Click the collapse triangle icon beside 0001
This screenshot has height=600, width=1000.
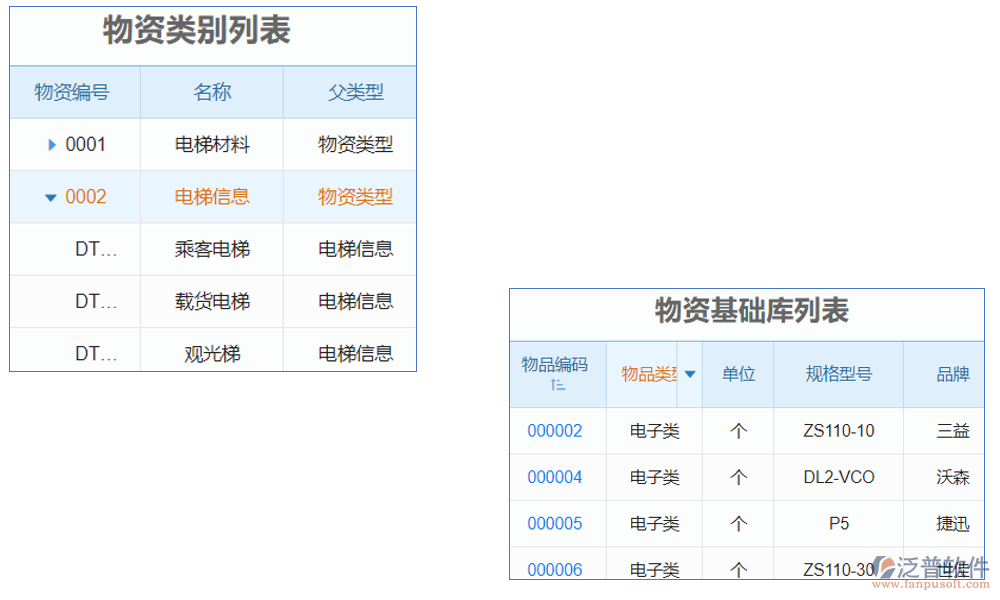52,144
